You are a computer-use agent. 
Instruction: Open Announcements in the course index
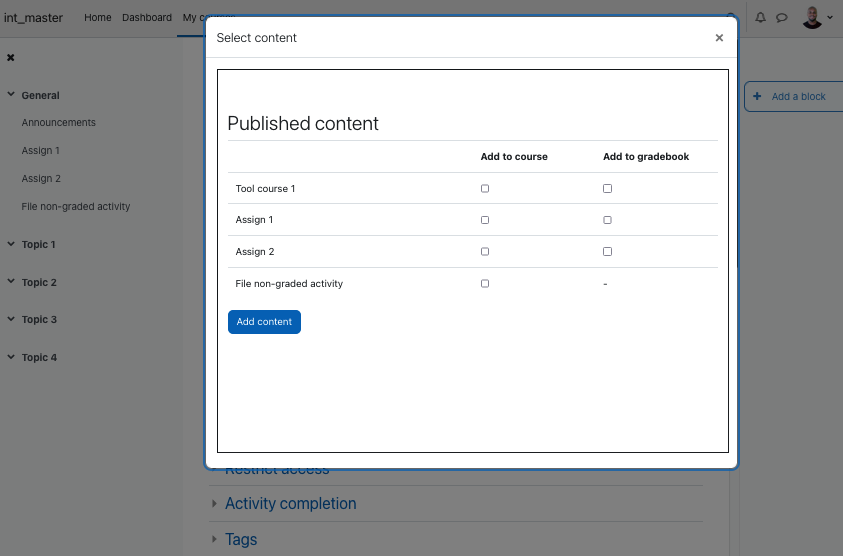pyautogui.click(x=59, y=123)
